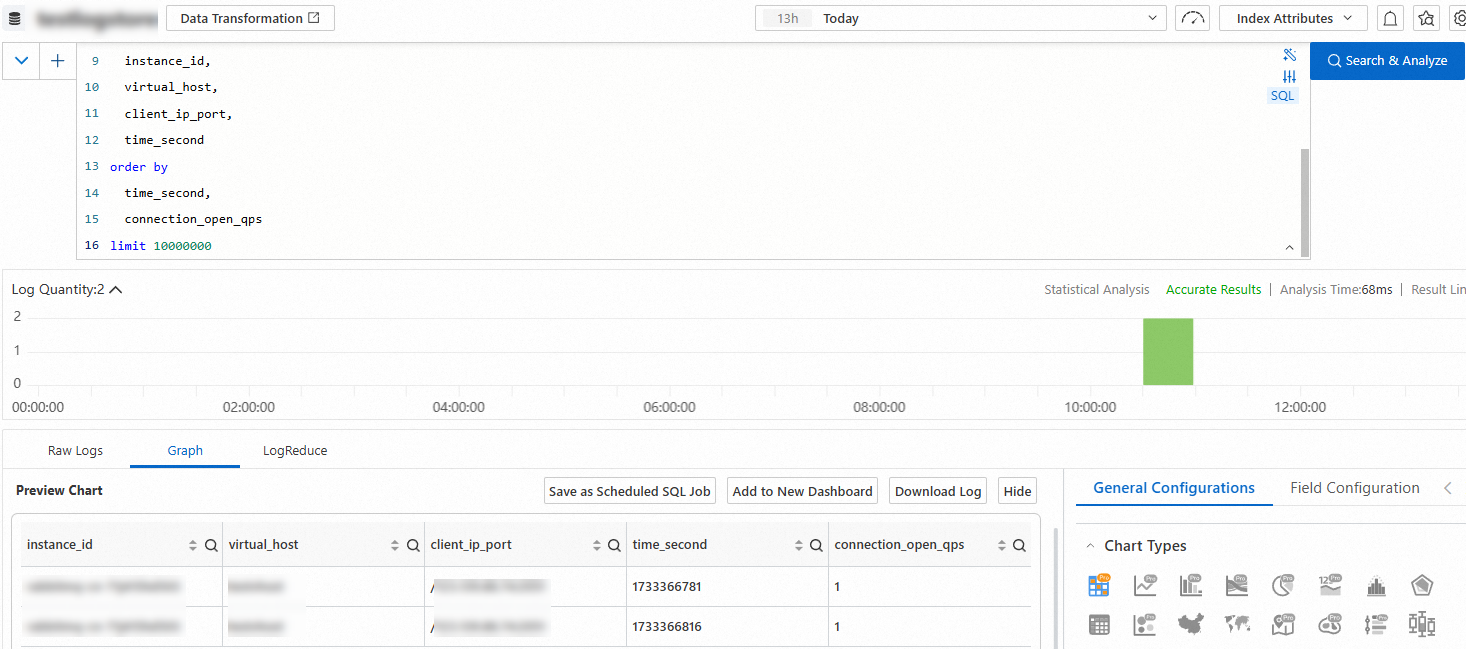Select the Table Pro chart type
Screen dimensions: 1466x649
click(x=1099, y=585)
